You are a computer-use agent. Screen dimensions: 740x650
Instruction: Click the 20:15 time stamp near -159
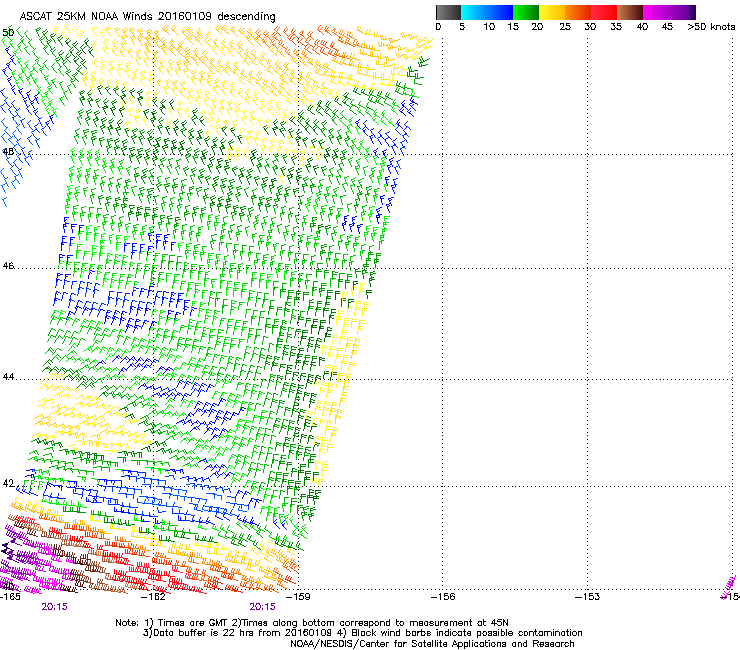point(262,607)
